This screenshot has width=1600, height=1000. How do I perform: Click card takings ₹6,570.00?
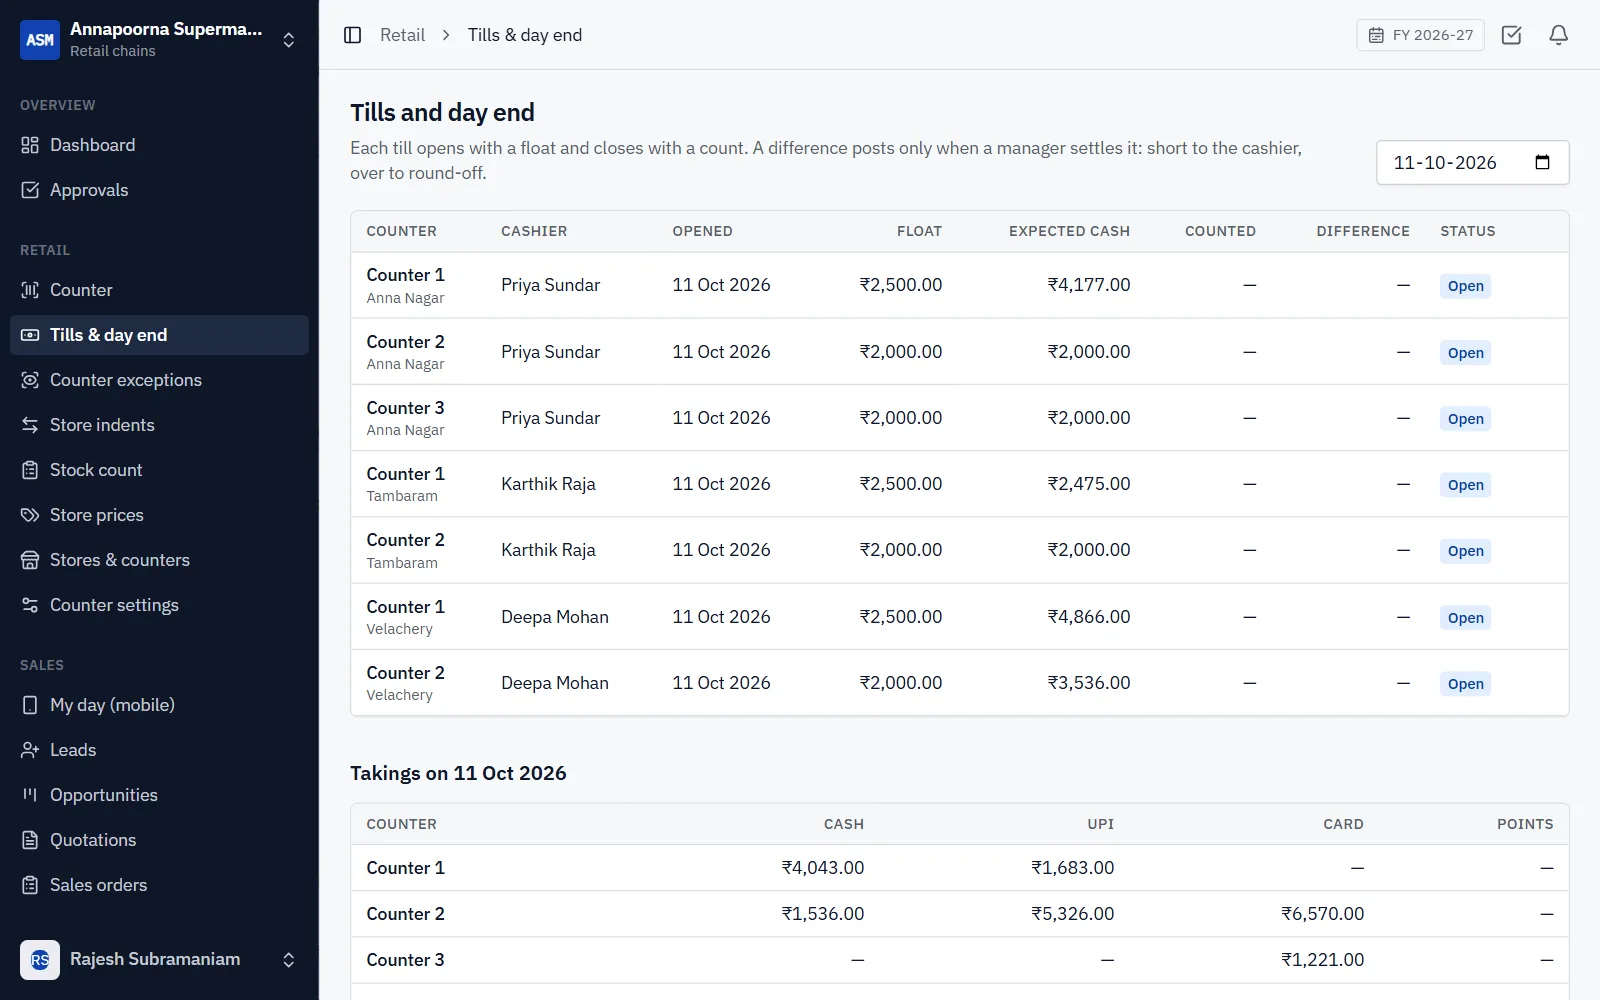coord(1322,914)
